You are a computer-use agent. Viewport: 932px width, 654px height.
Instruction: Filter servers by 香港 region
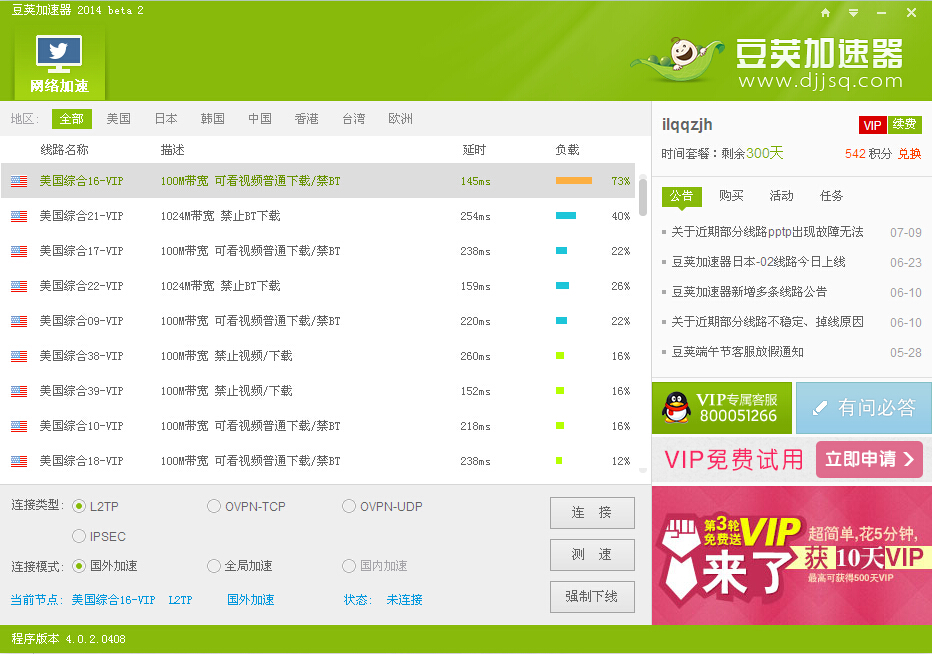pyautogui.click(x=307, y=119)
